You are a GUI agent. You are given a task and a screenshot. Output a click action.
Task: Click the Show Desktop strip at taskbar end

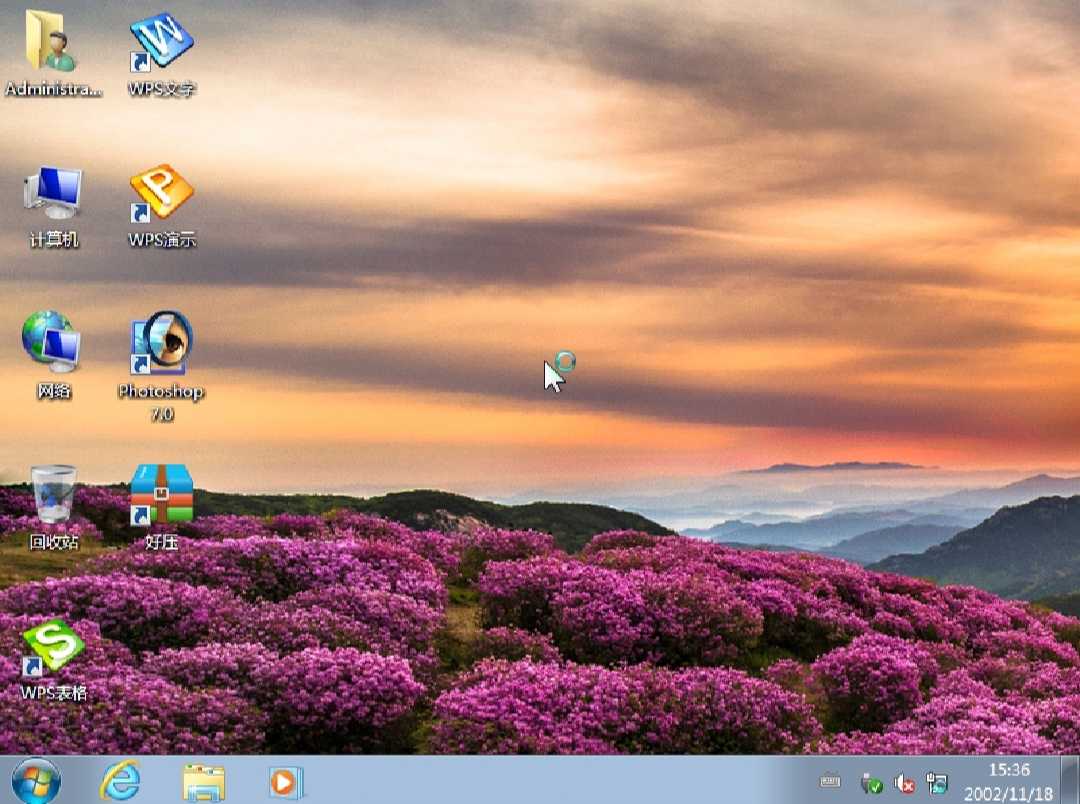point(1072,780)
